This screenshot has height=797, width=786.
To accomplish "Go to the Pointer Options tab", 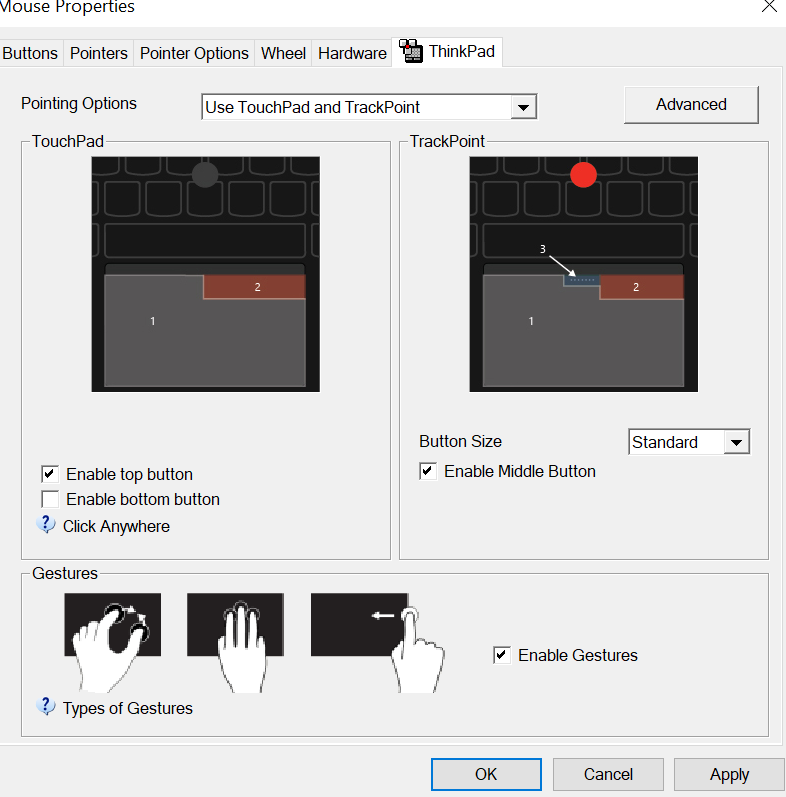I will (x=194, y=53).
